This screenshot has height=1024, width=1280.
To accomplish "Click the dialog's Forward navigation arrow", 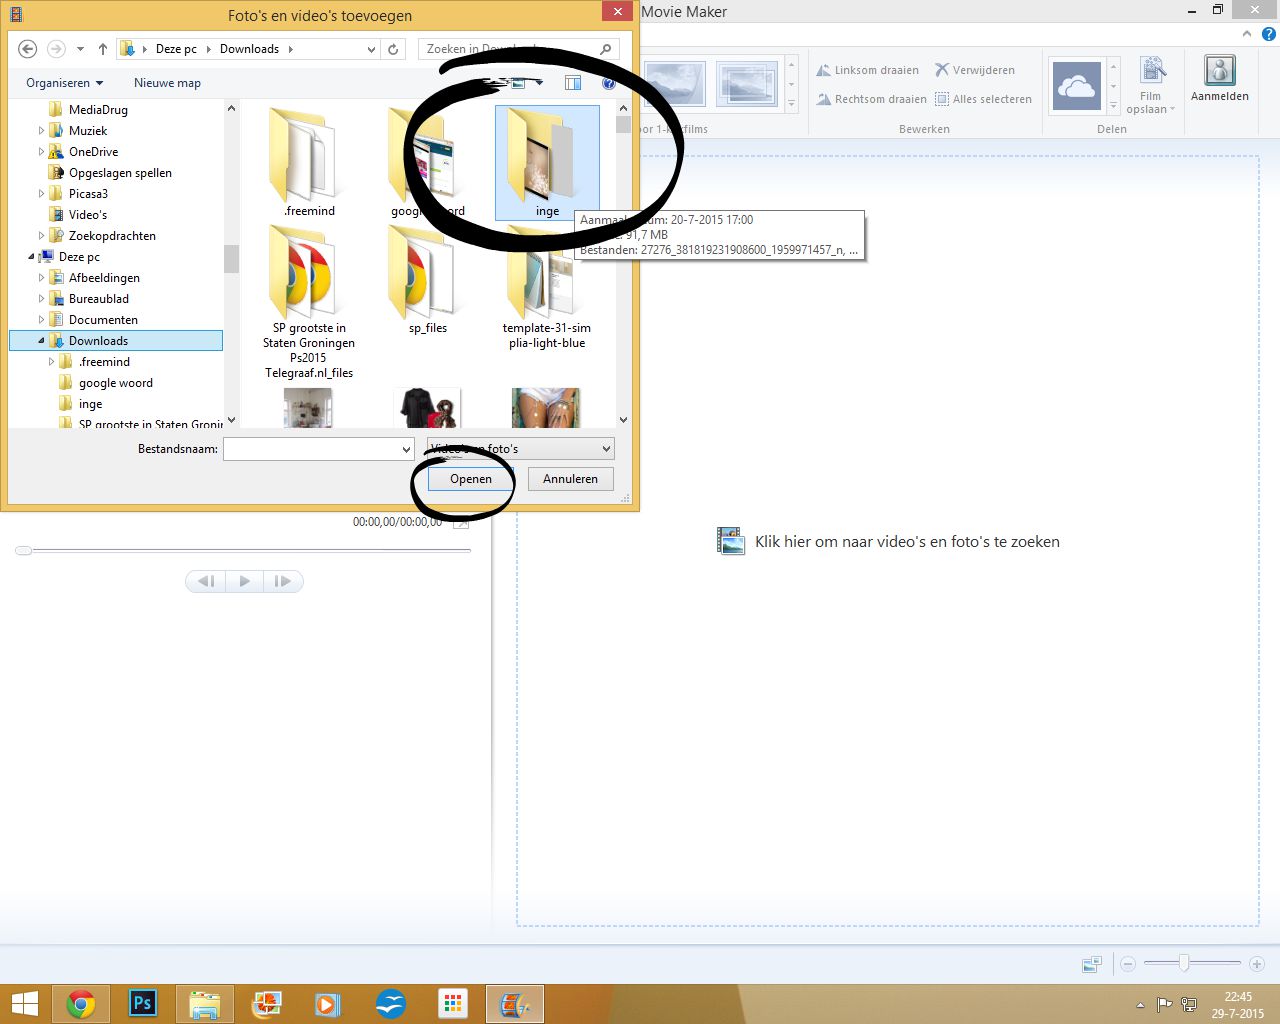I will 56,49.
